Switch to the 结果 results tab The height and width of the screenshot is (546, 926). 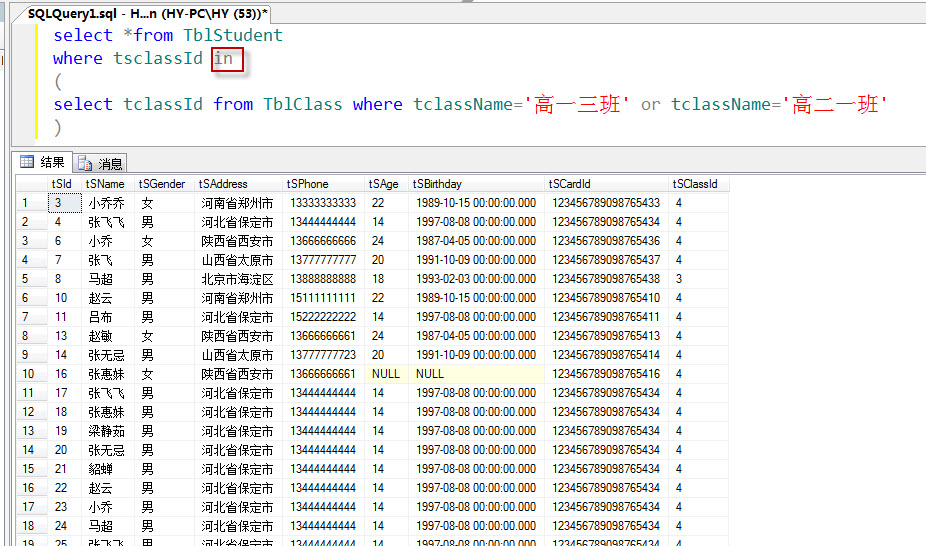coord(42,163)
